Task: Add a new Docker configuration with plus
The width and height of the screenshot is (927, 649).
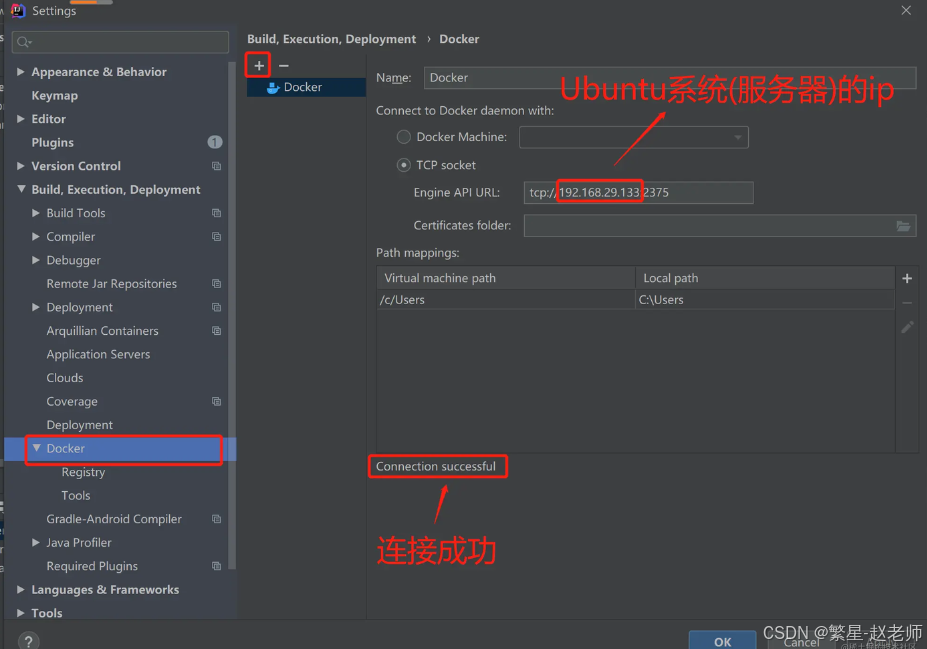Action: (258, 66)
